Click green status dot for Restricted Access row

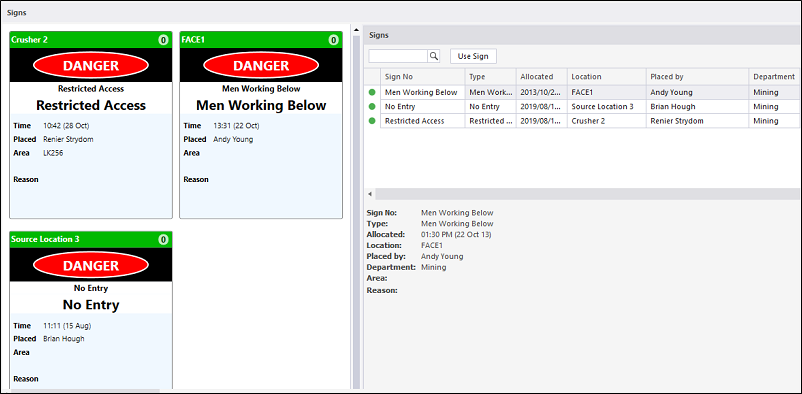pyautogui.click(x=372, y=121)
